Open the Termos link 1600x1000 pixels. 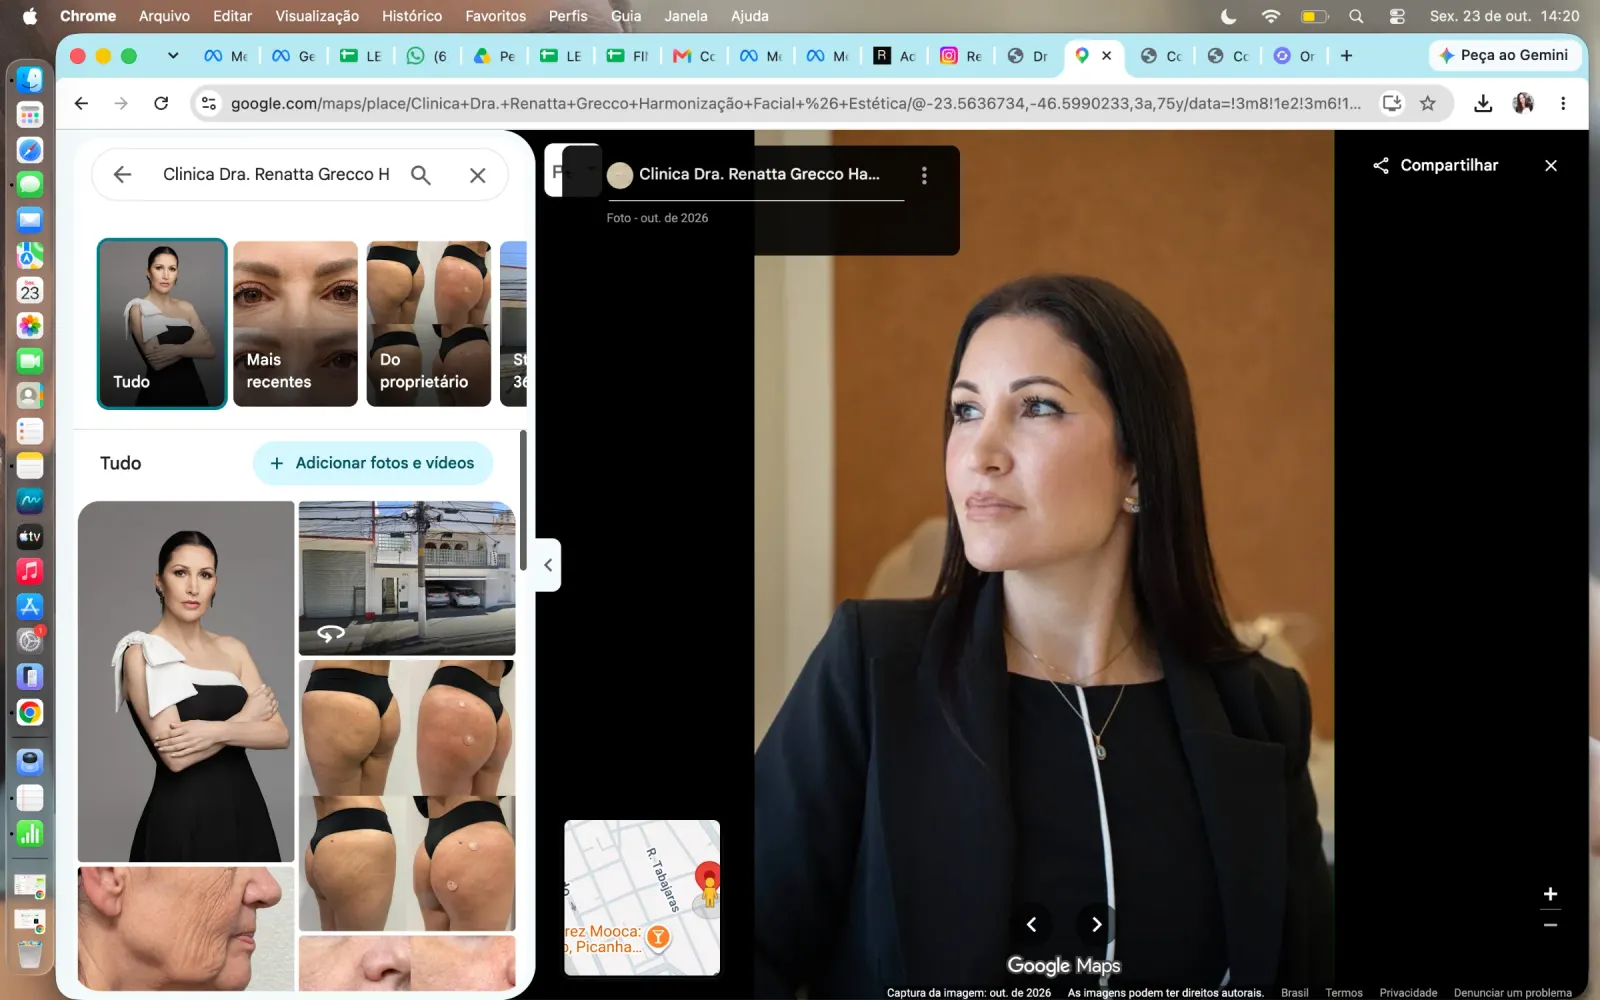click(1344, 993)
